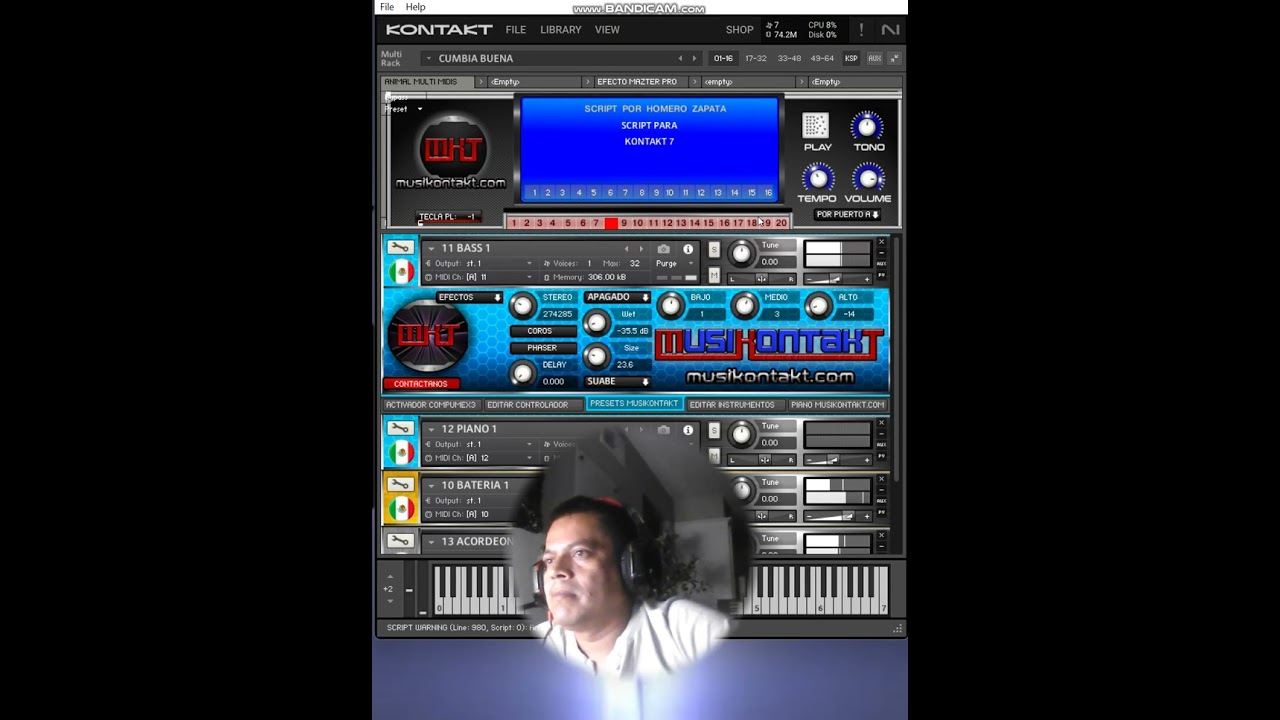The image size is (1280, 720).
Task: Open the Preset dropdown in the script panel
Action: pos(405,109)
